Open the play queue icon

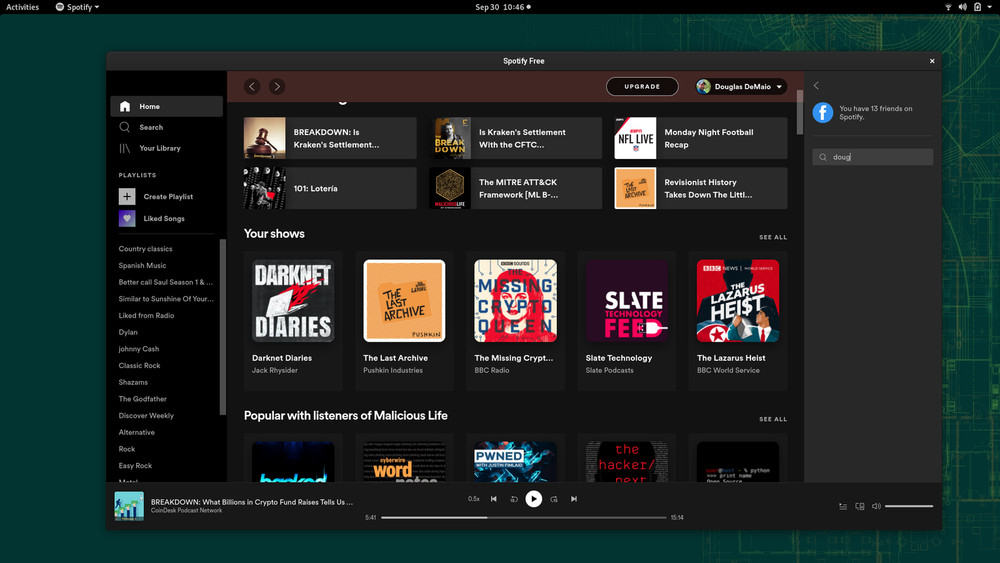[x=843, y=507]
